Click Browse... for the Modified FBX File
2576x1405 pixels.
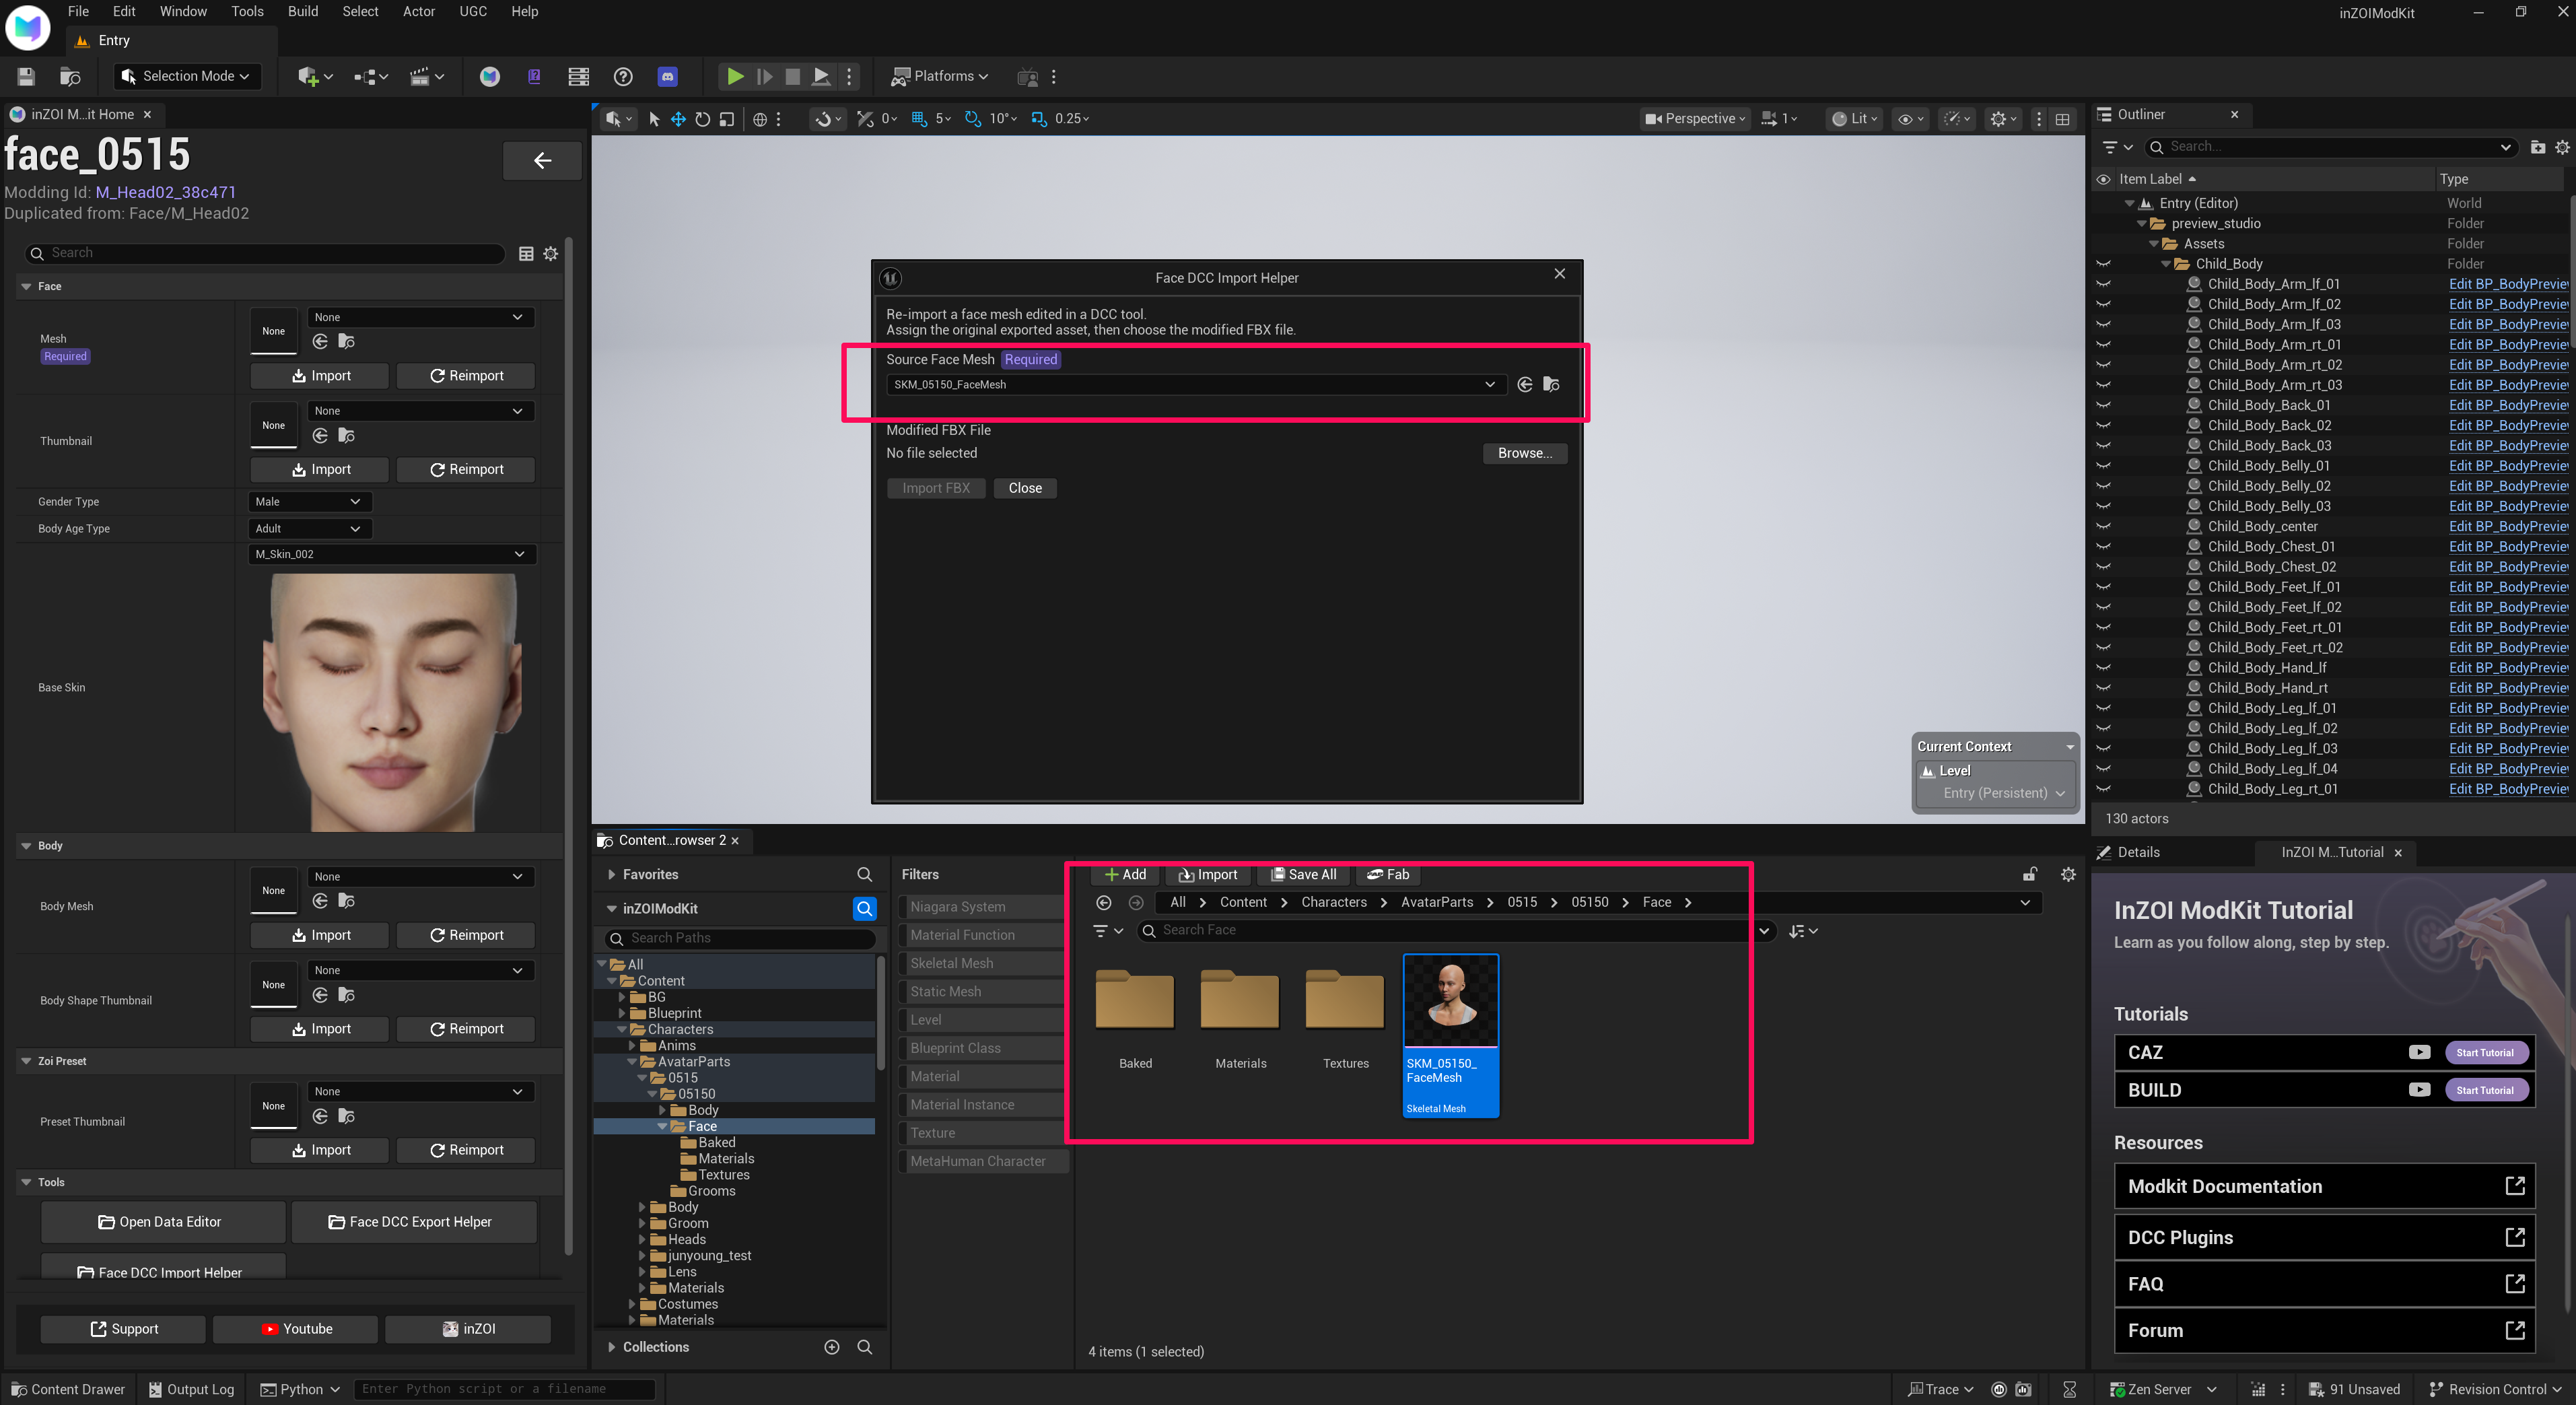pos(1524,453)
